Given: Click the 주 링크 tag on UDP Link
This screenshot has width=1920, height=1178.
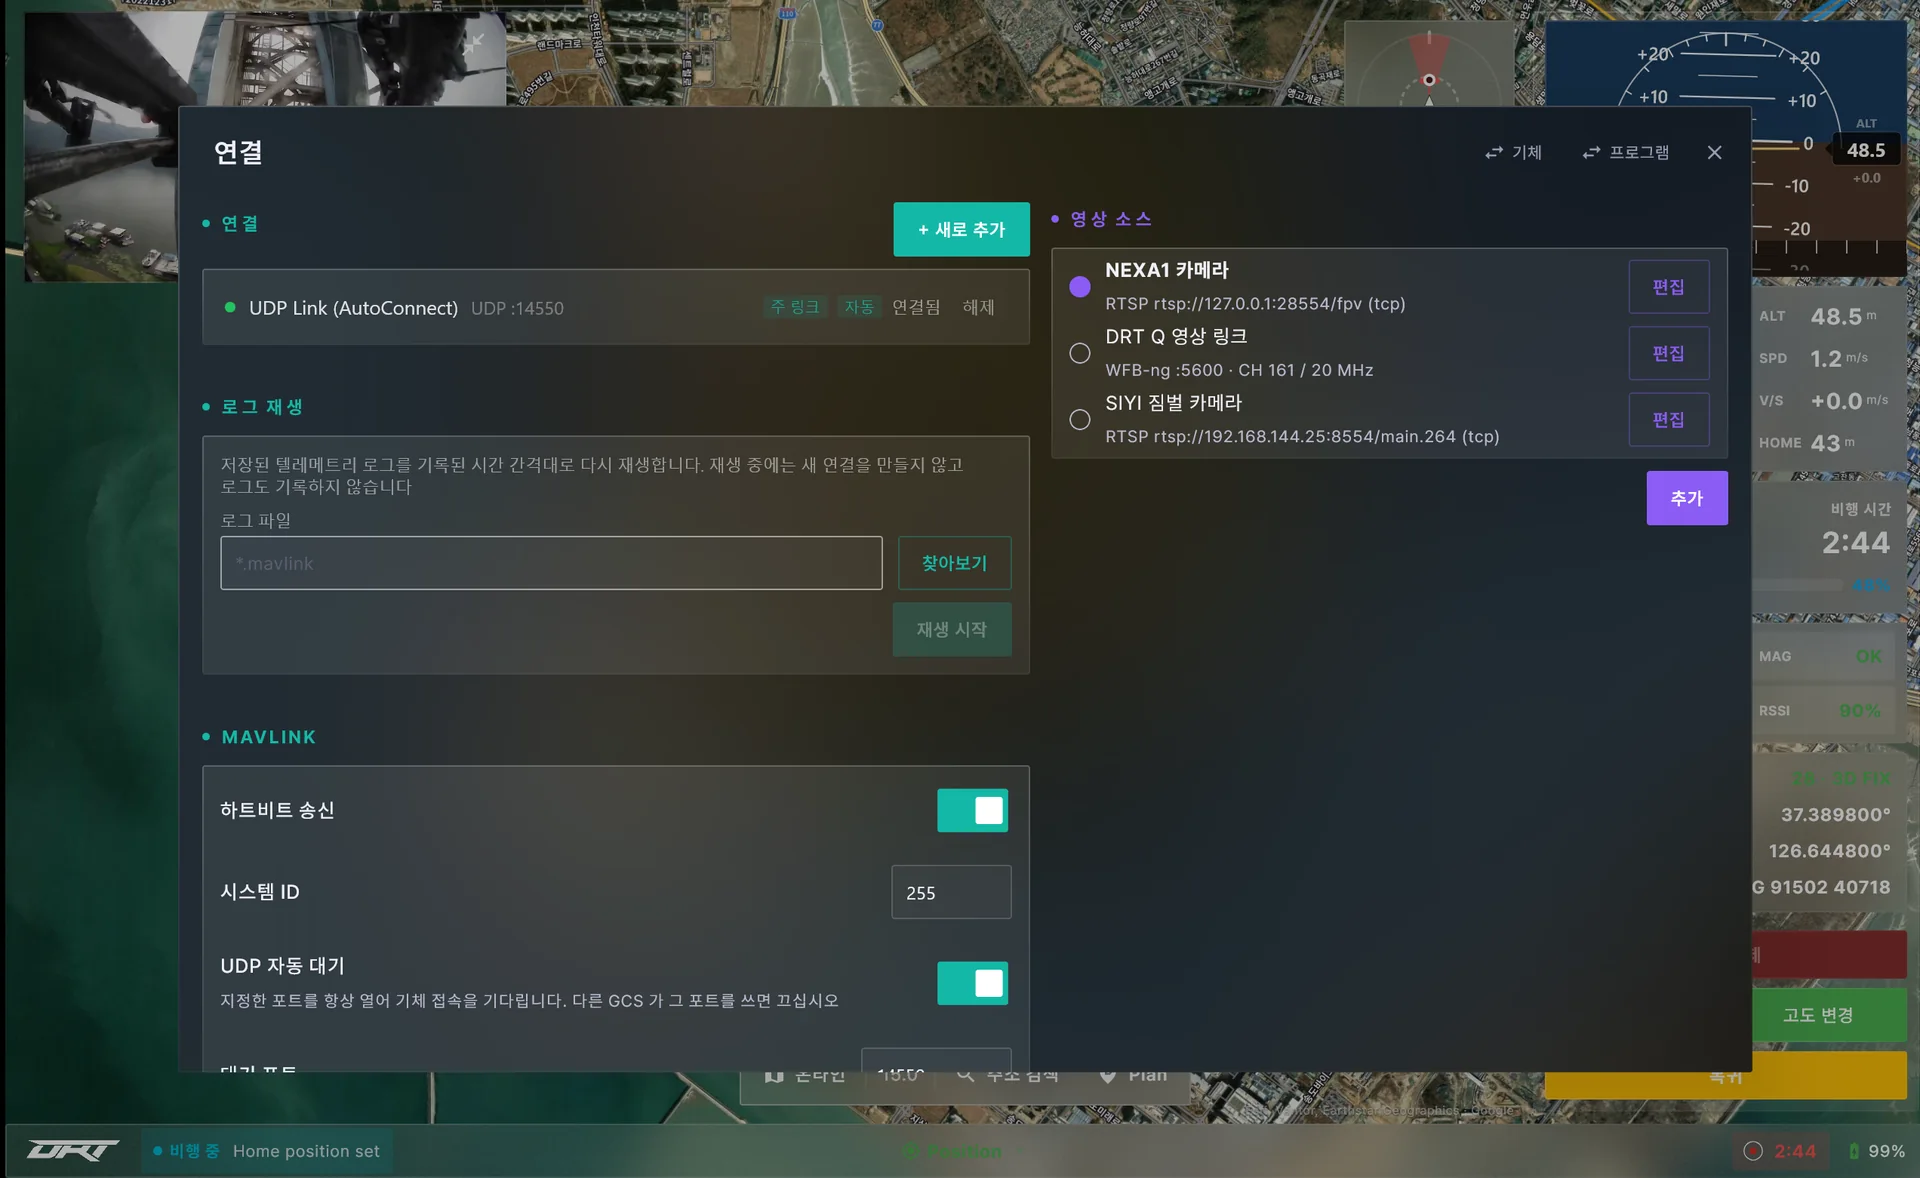Looking at the screenshot, I should pyautogui.click(x=795, y=307).
